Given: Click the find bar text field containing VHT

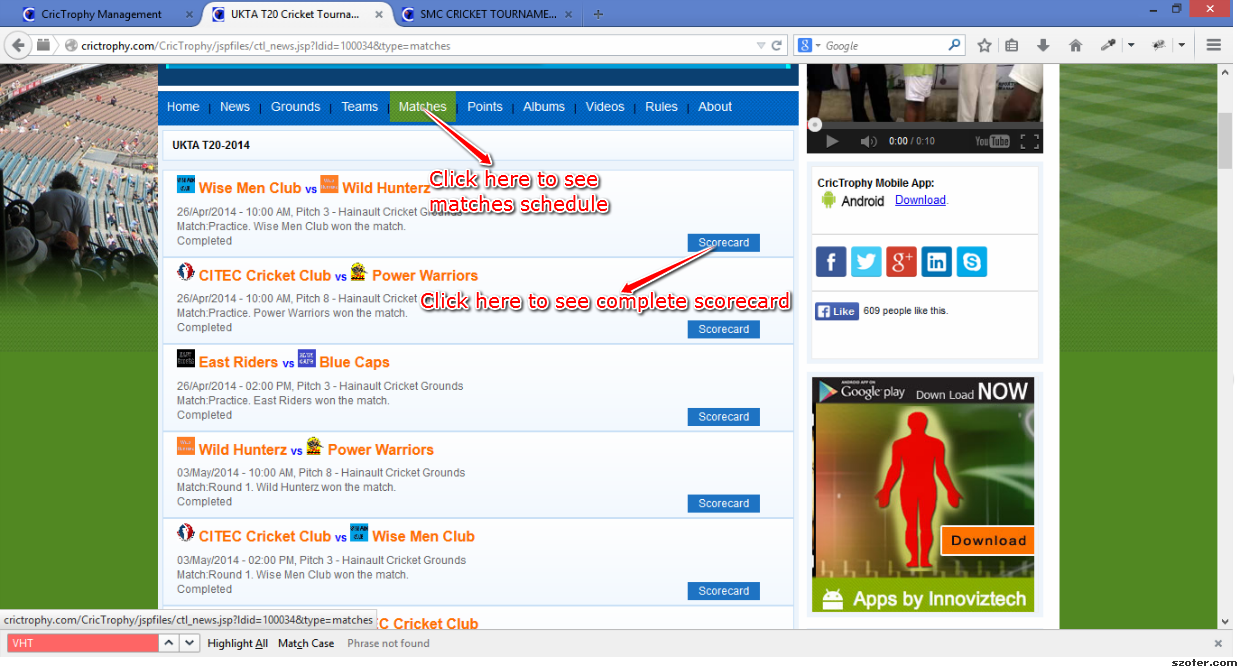Looking at the screenshot, I should tap(82, 644).
